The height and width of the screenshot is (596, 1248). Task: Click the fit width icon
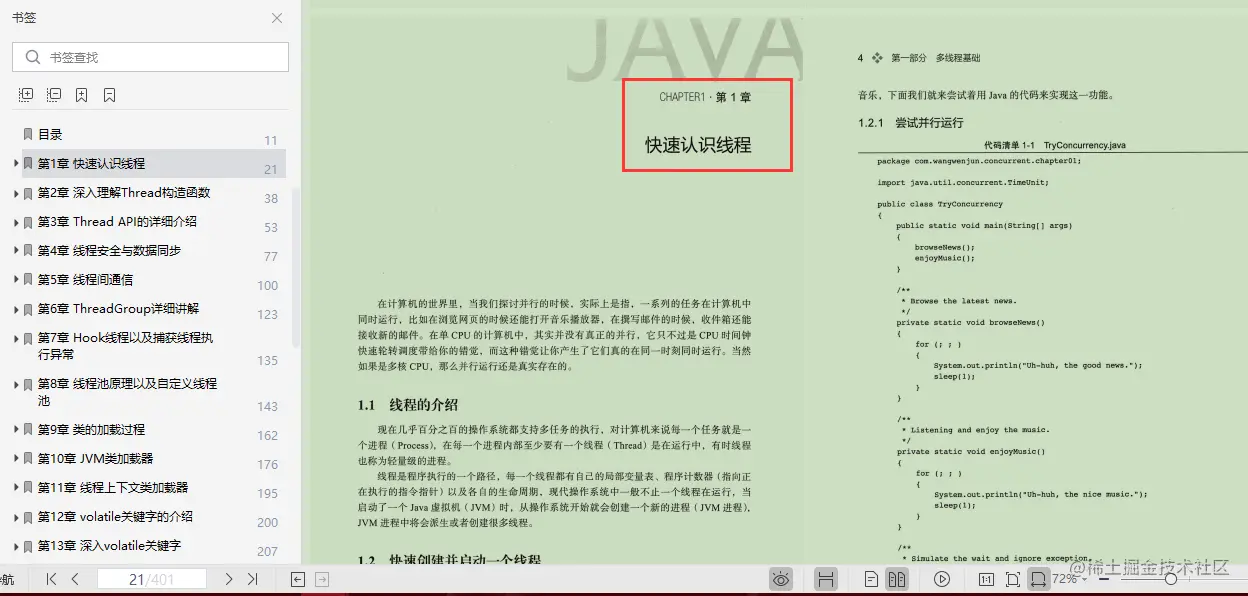pos(1040,578)
